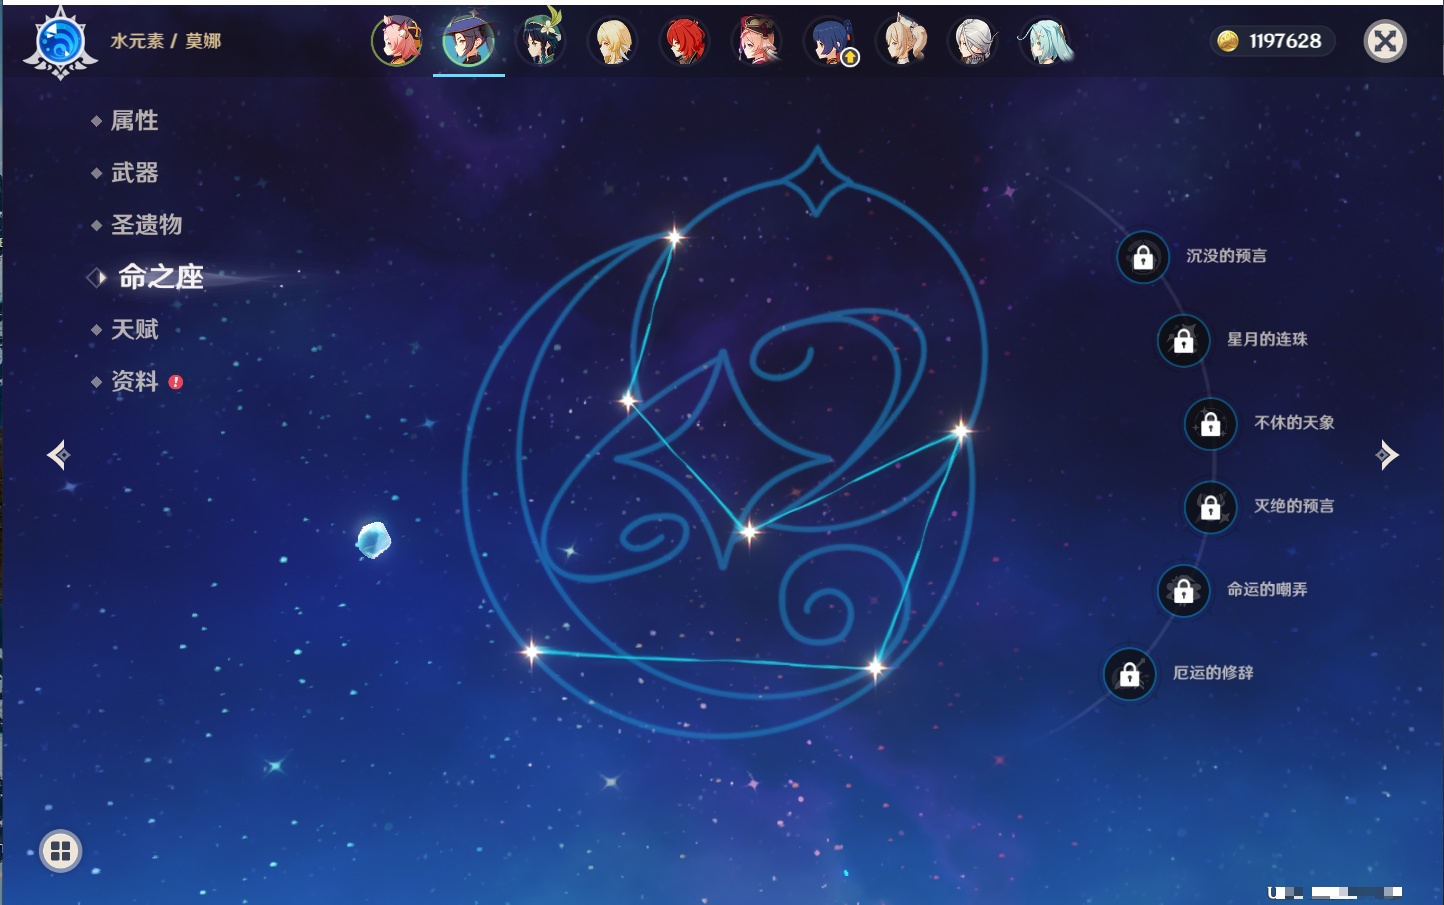Viewport: 1444px width, 905px height.
Task: Select the pink-haired character with dark hat
Action: tap(757, 41)
